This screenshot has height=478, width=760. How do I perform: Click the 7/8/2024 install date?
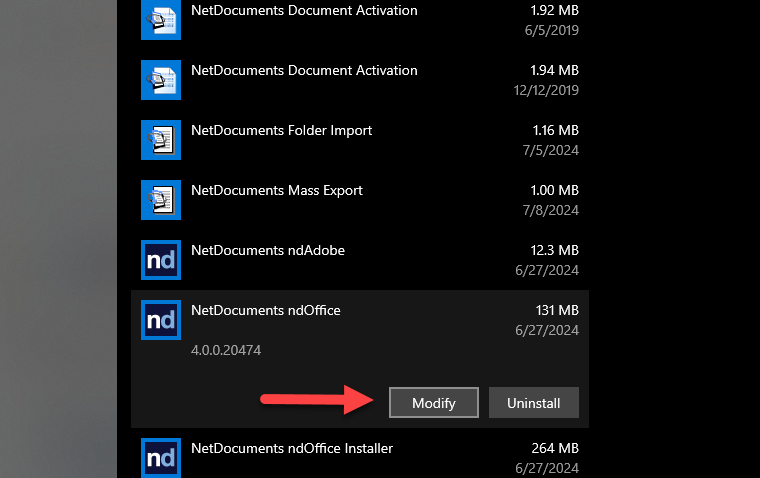pyautogui.click(x=551, y=210)
